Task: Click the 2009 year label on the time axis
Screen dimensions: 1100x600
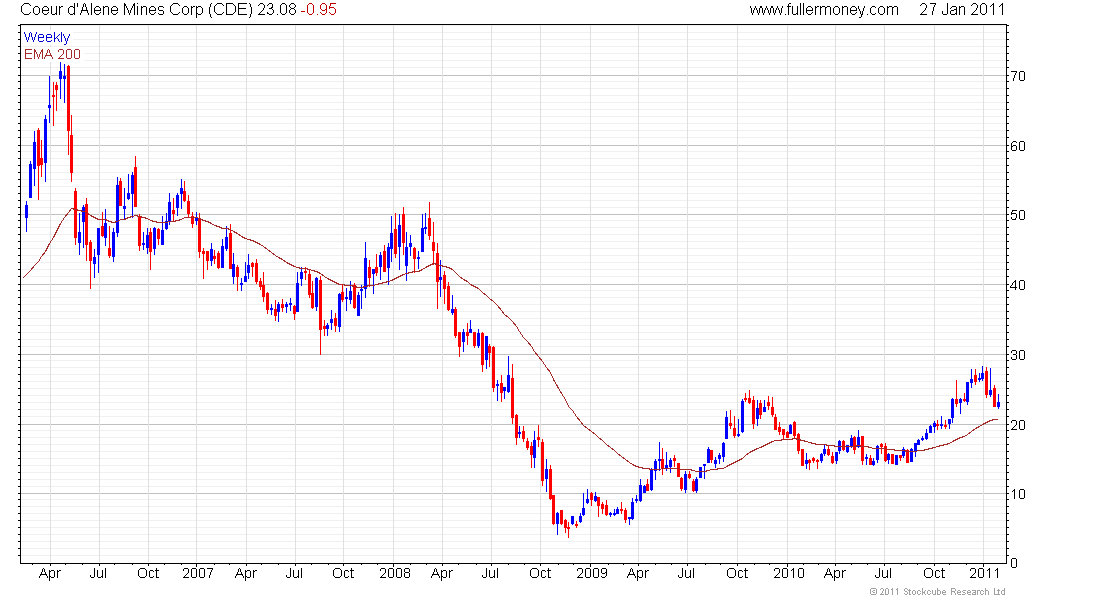Action: (591, 573)
